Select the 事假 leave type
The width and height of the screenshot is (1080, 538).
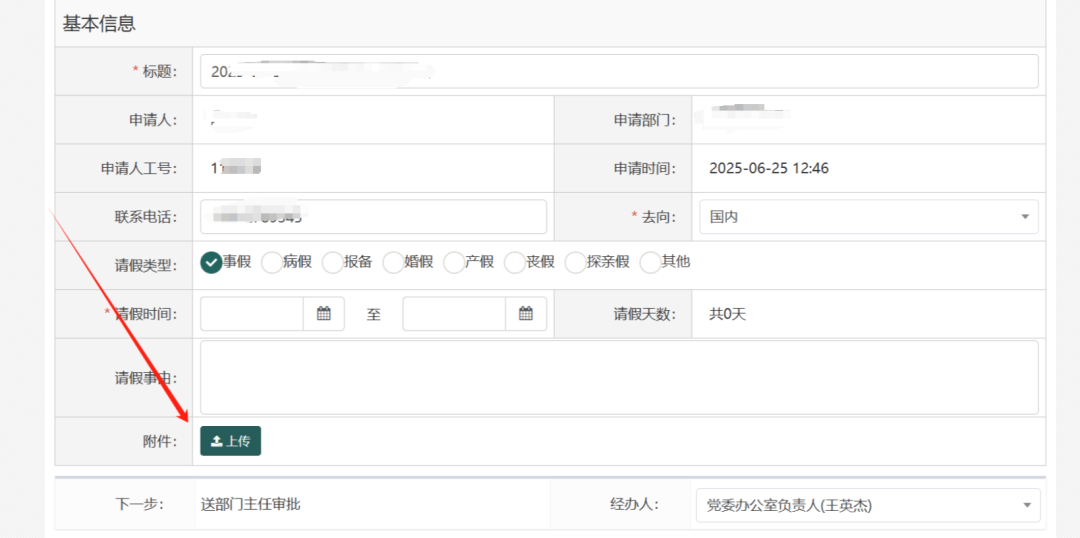(x=211, y=262)
